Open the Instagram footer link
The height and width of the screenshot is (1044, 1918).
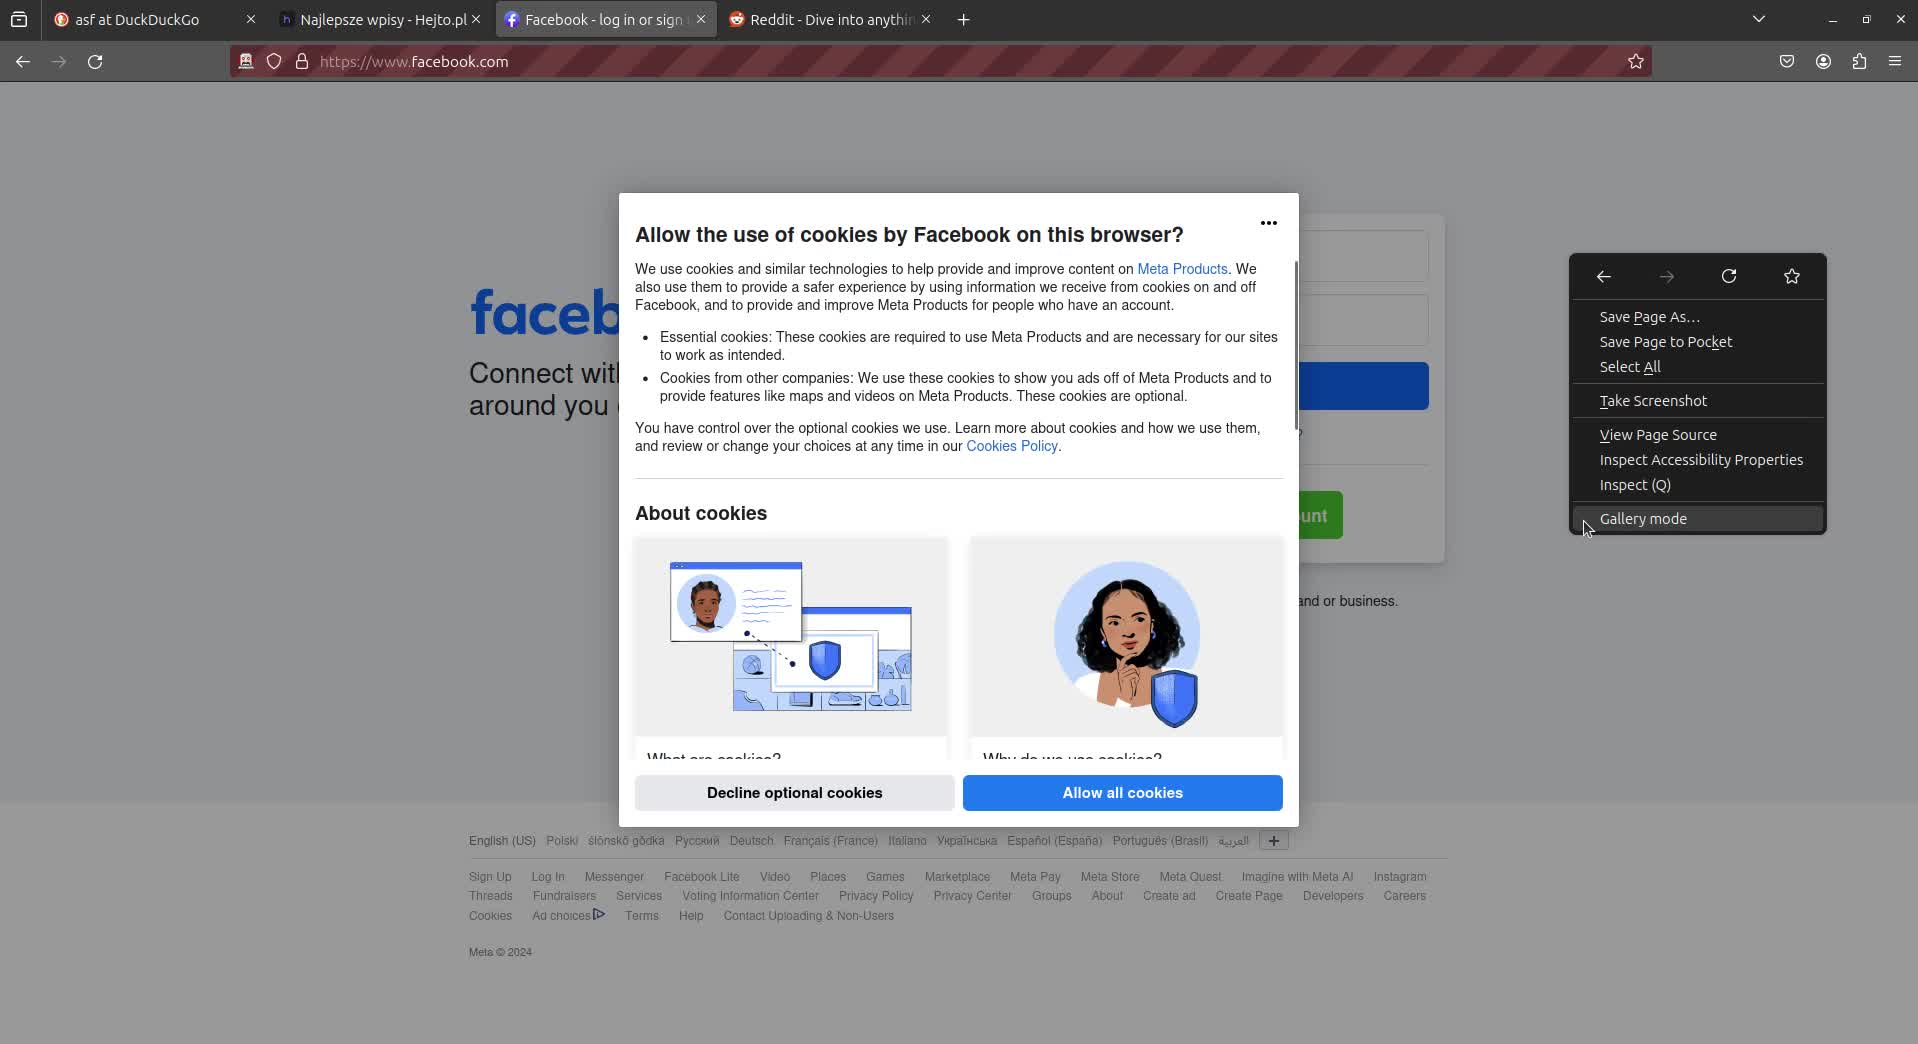coord(1399,877)
